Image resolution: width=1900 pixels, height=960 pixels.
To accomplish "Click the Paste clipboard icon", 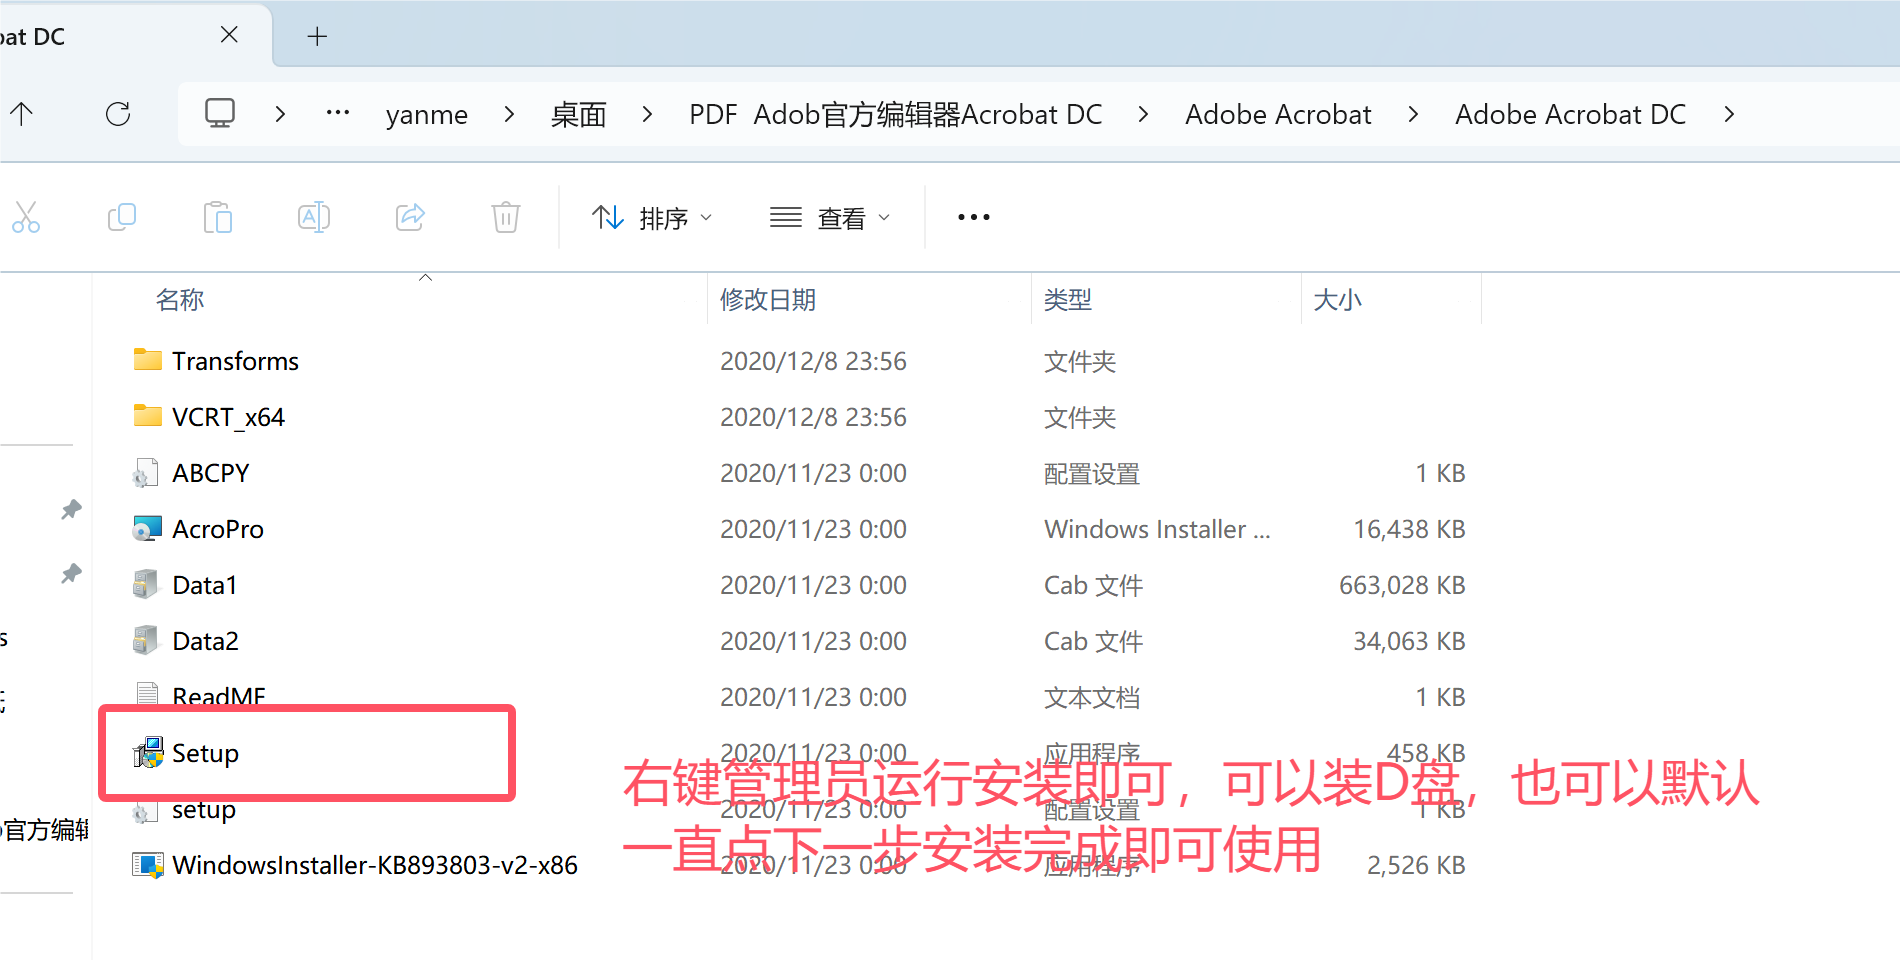I will pyautogui.click(x=218, y=217).
